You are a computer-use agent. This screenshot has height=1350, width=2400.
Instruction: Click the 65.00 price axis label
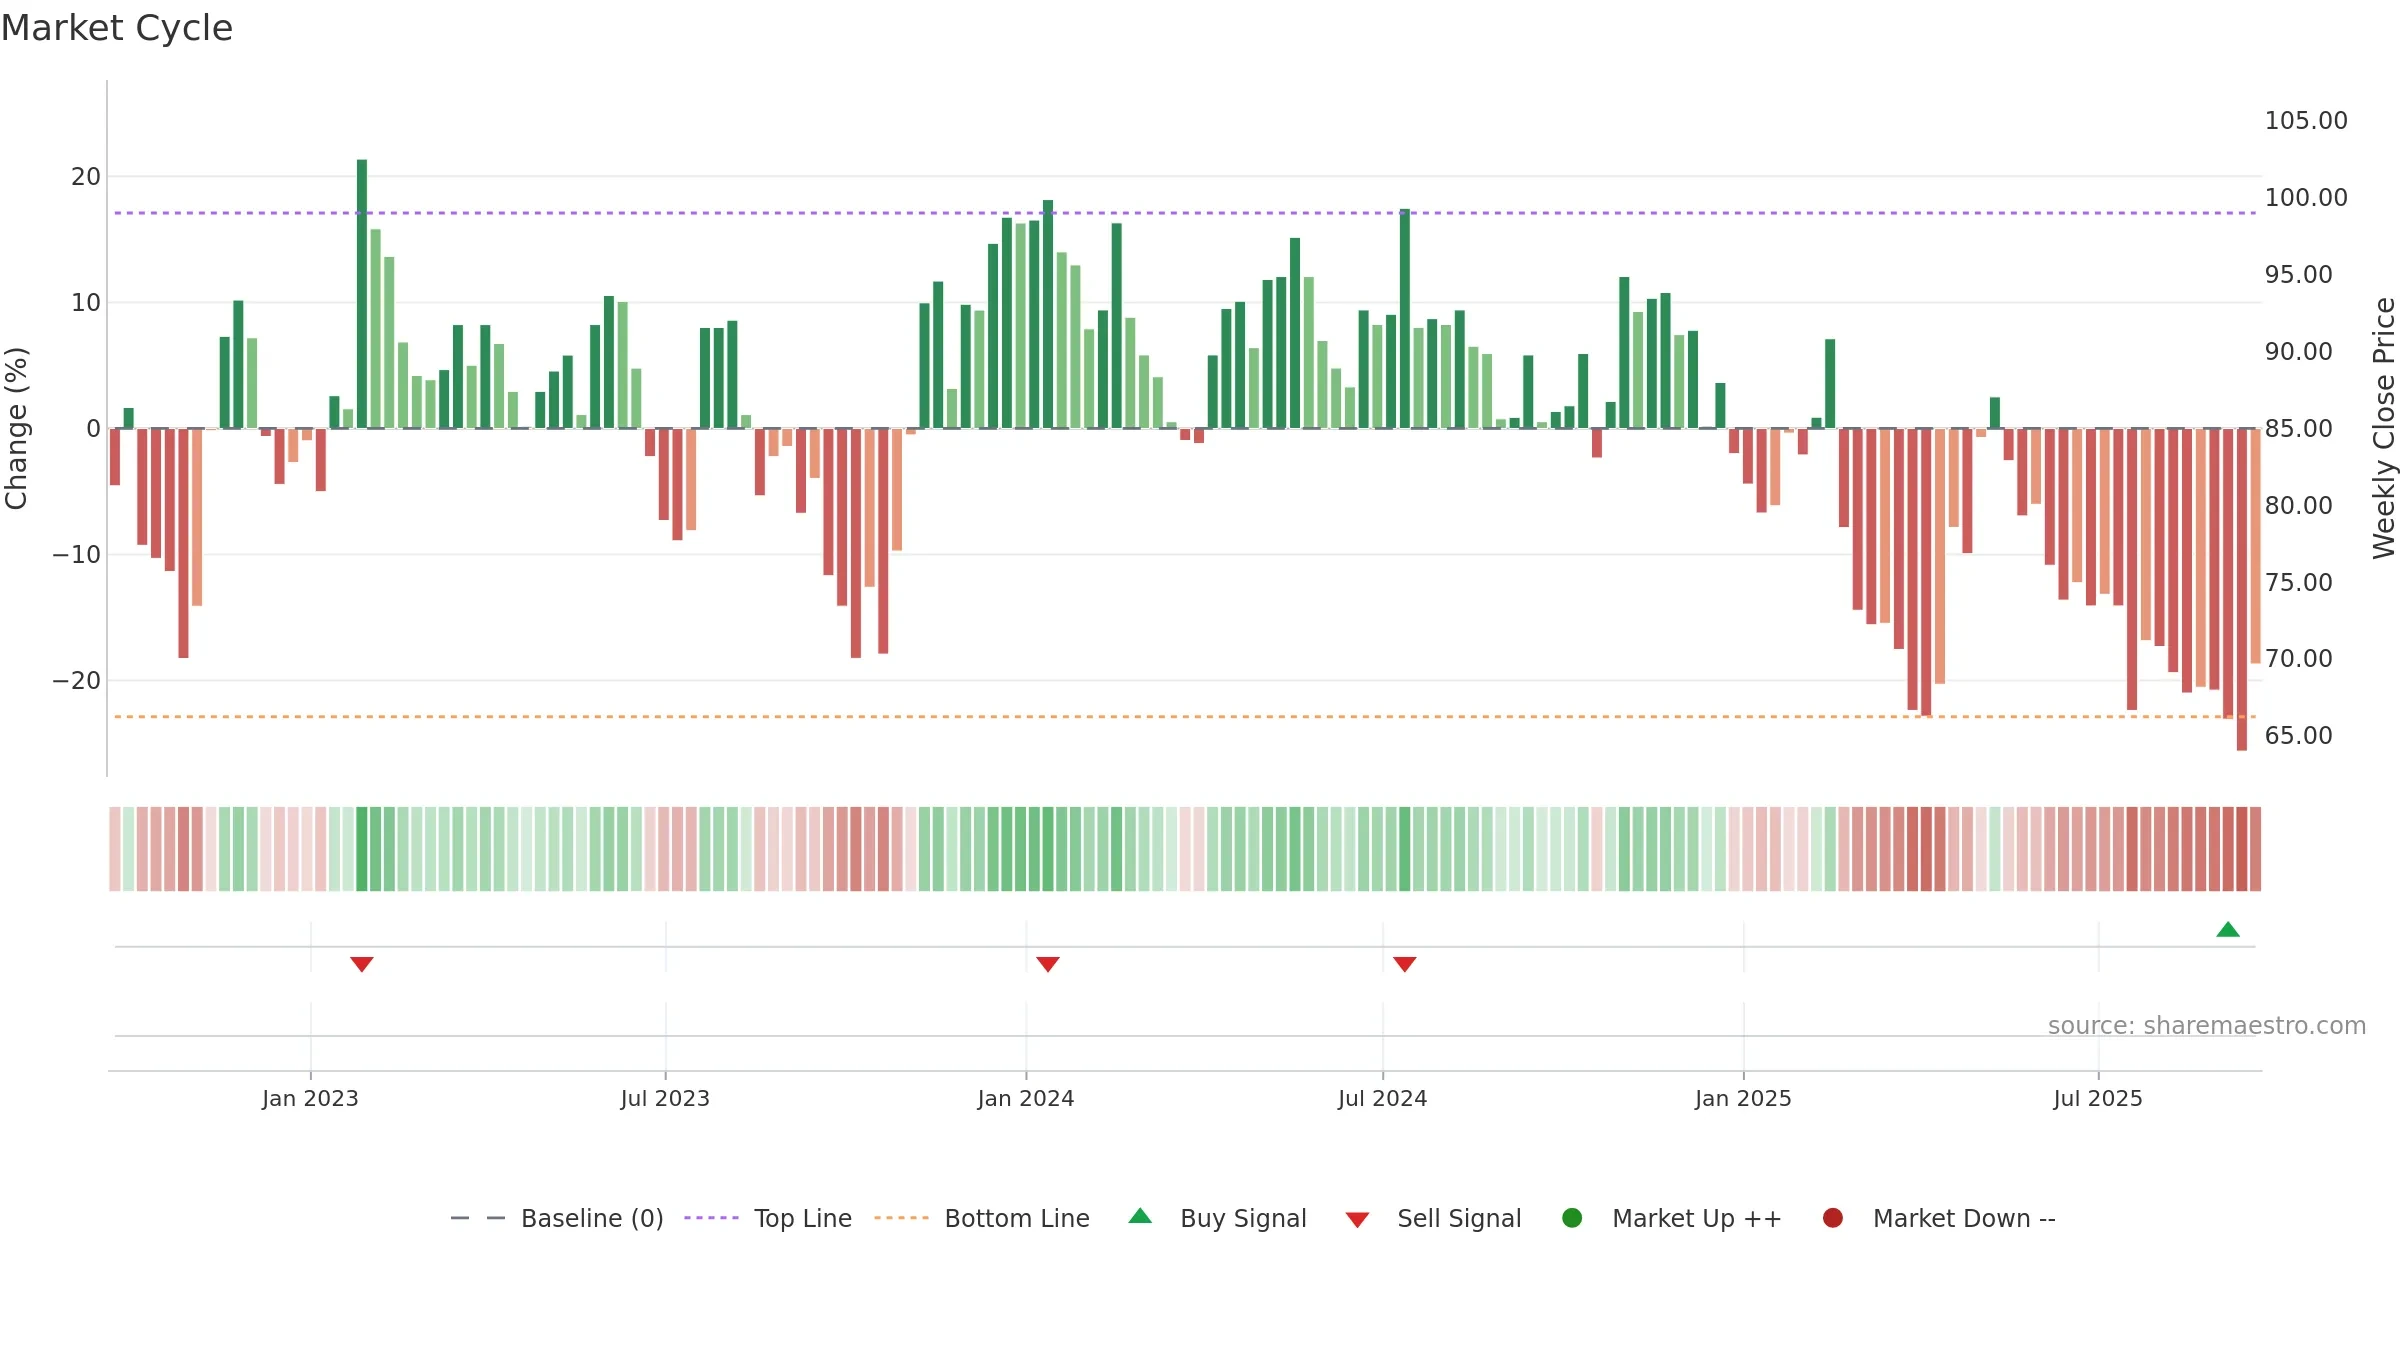coord(2298,736)
